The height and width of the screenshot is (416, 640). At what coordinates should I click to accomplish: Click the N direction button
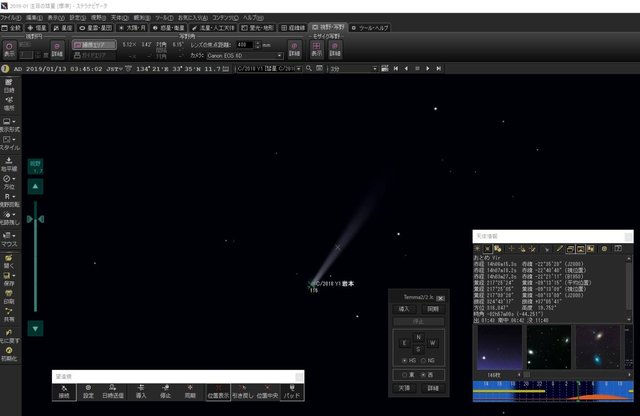[418, 337]
